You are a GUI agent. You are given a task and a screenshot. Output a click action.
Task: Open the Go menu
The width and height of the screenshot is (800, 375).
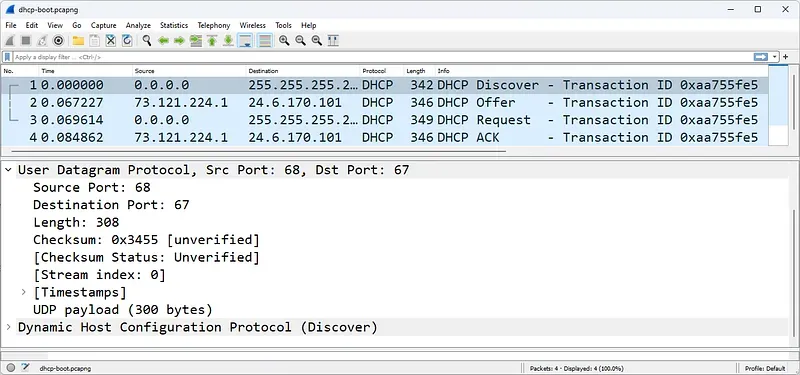77,25
